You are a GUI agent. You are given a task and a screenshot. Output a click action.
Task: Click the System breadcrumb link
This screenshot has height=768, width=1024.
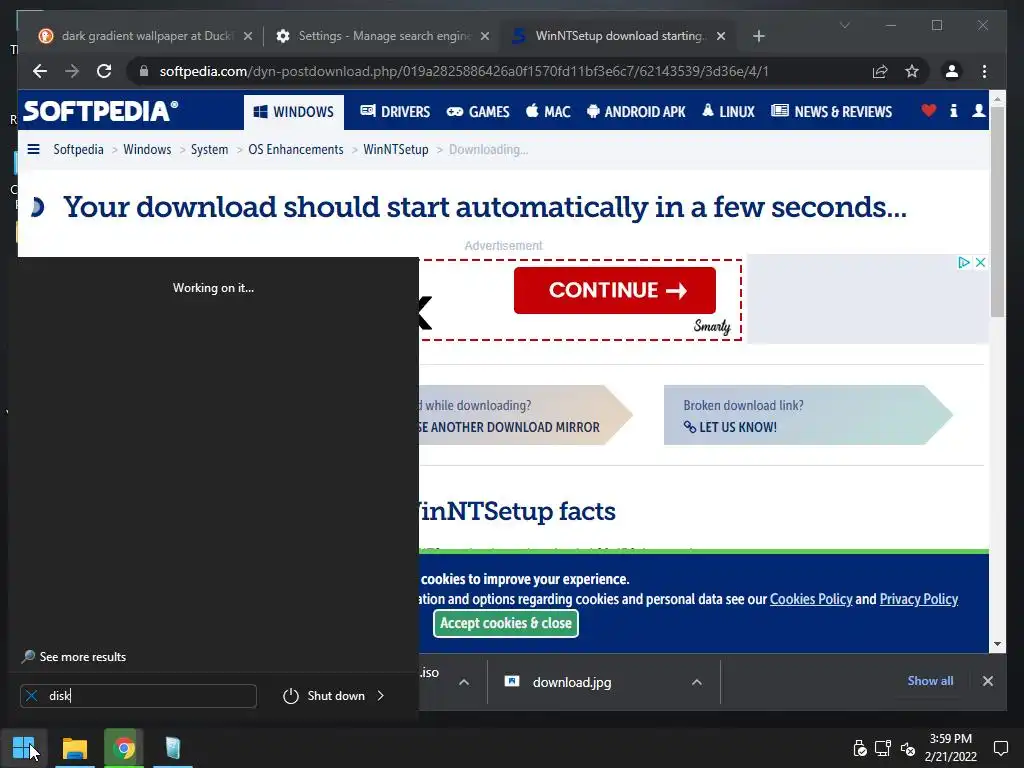[209, 150]
